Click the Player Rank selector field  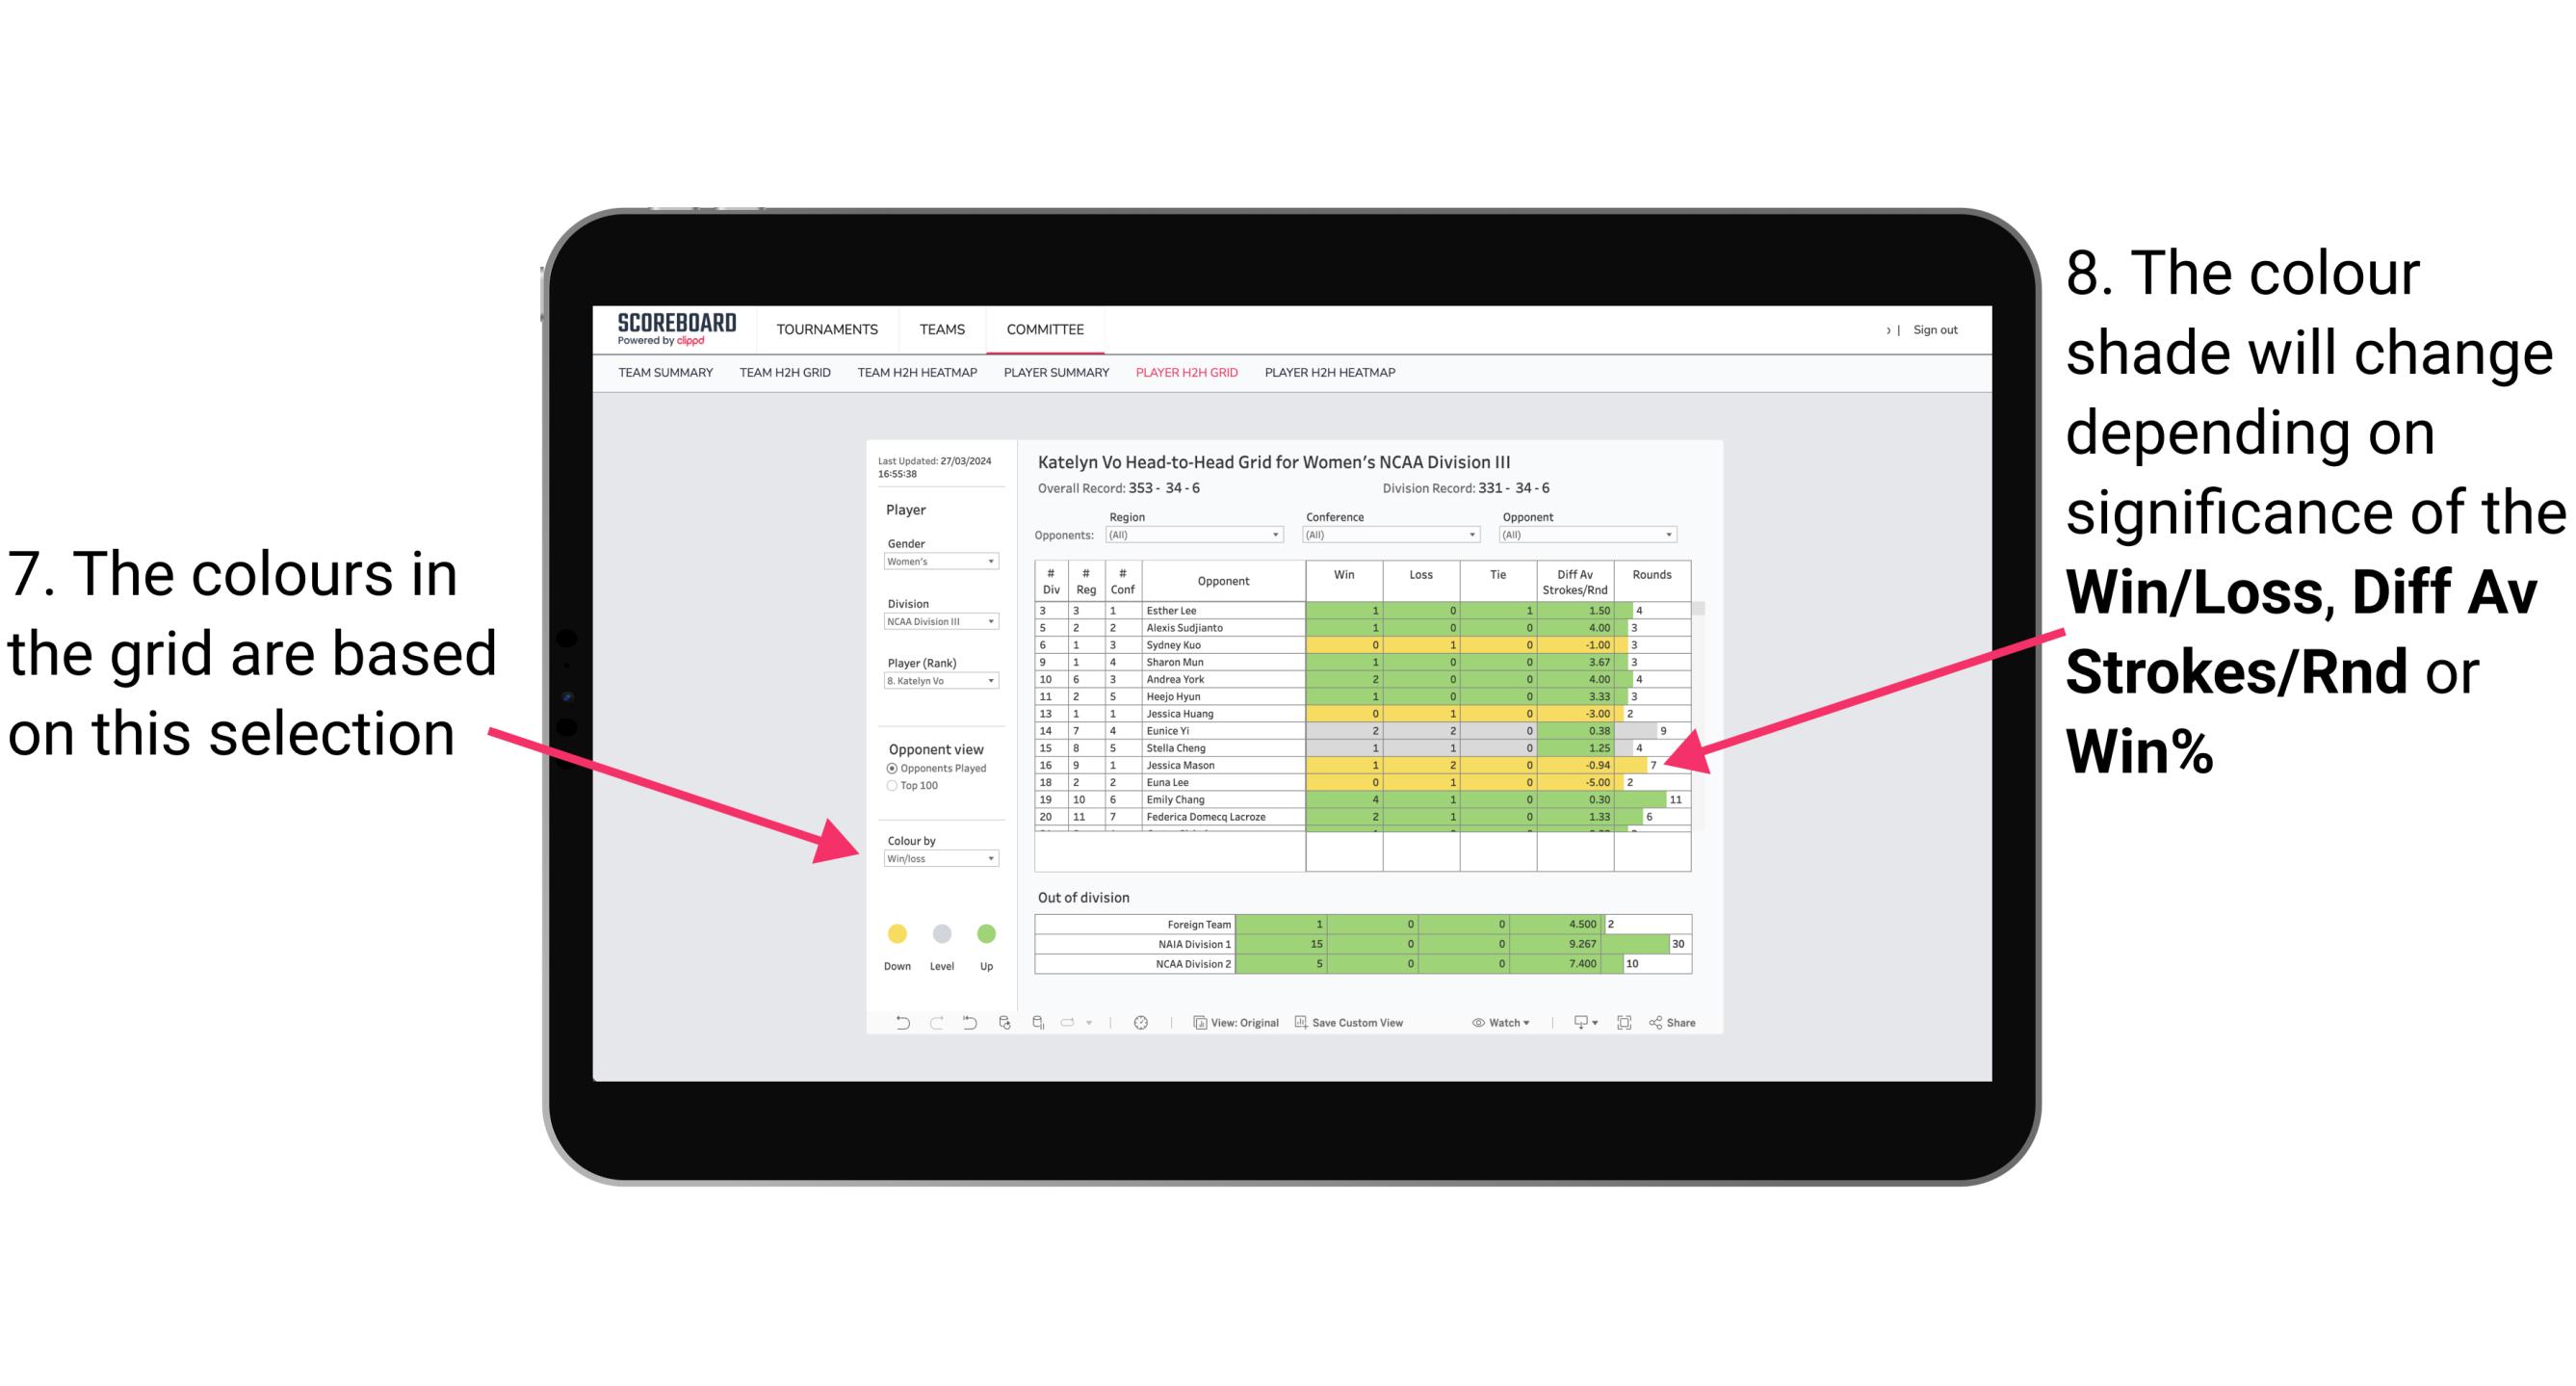click(x=937, y=681)
